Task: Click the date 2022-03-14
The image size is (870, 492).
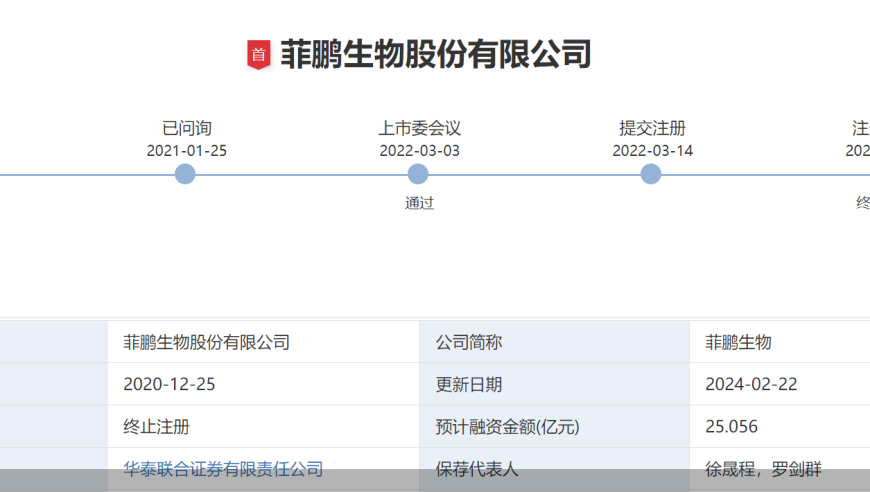Action: [x=652, y=151]
